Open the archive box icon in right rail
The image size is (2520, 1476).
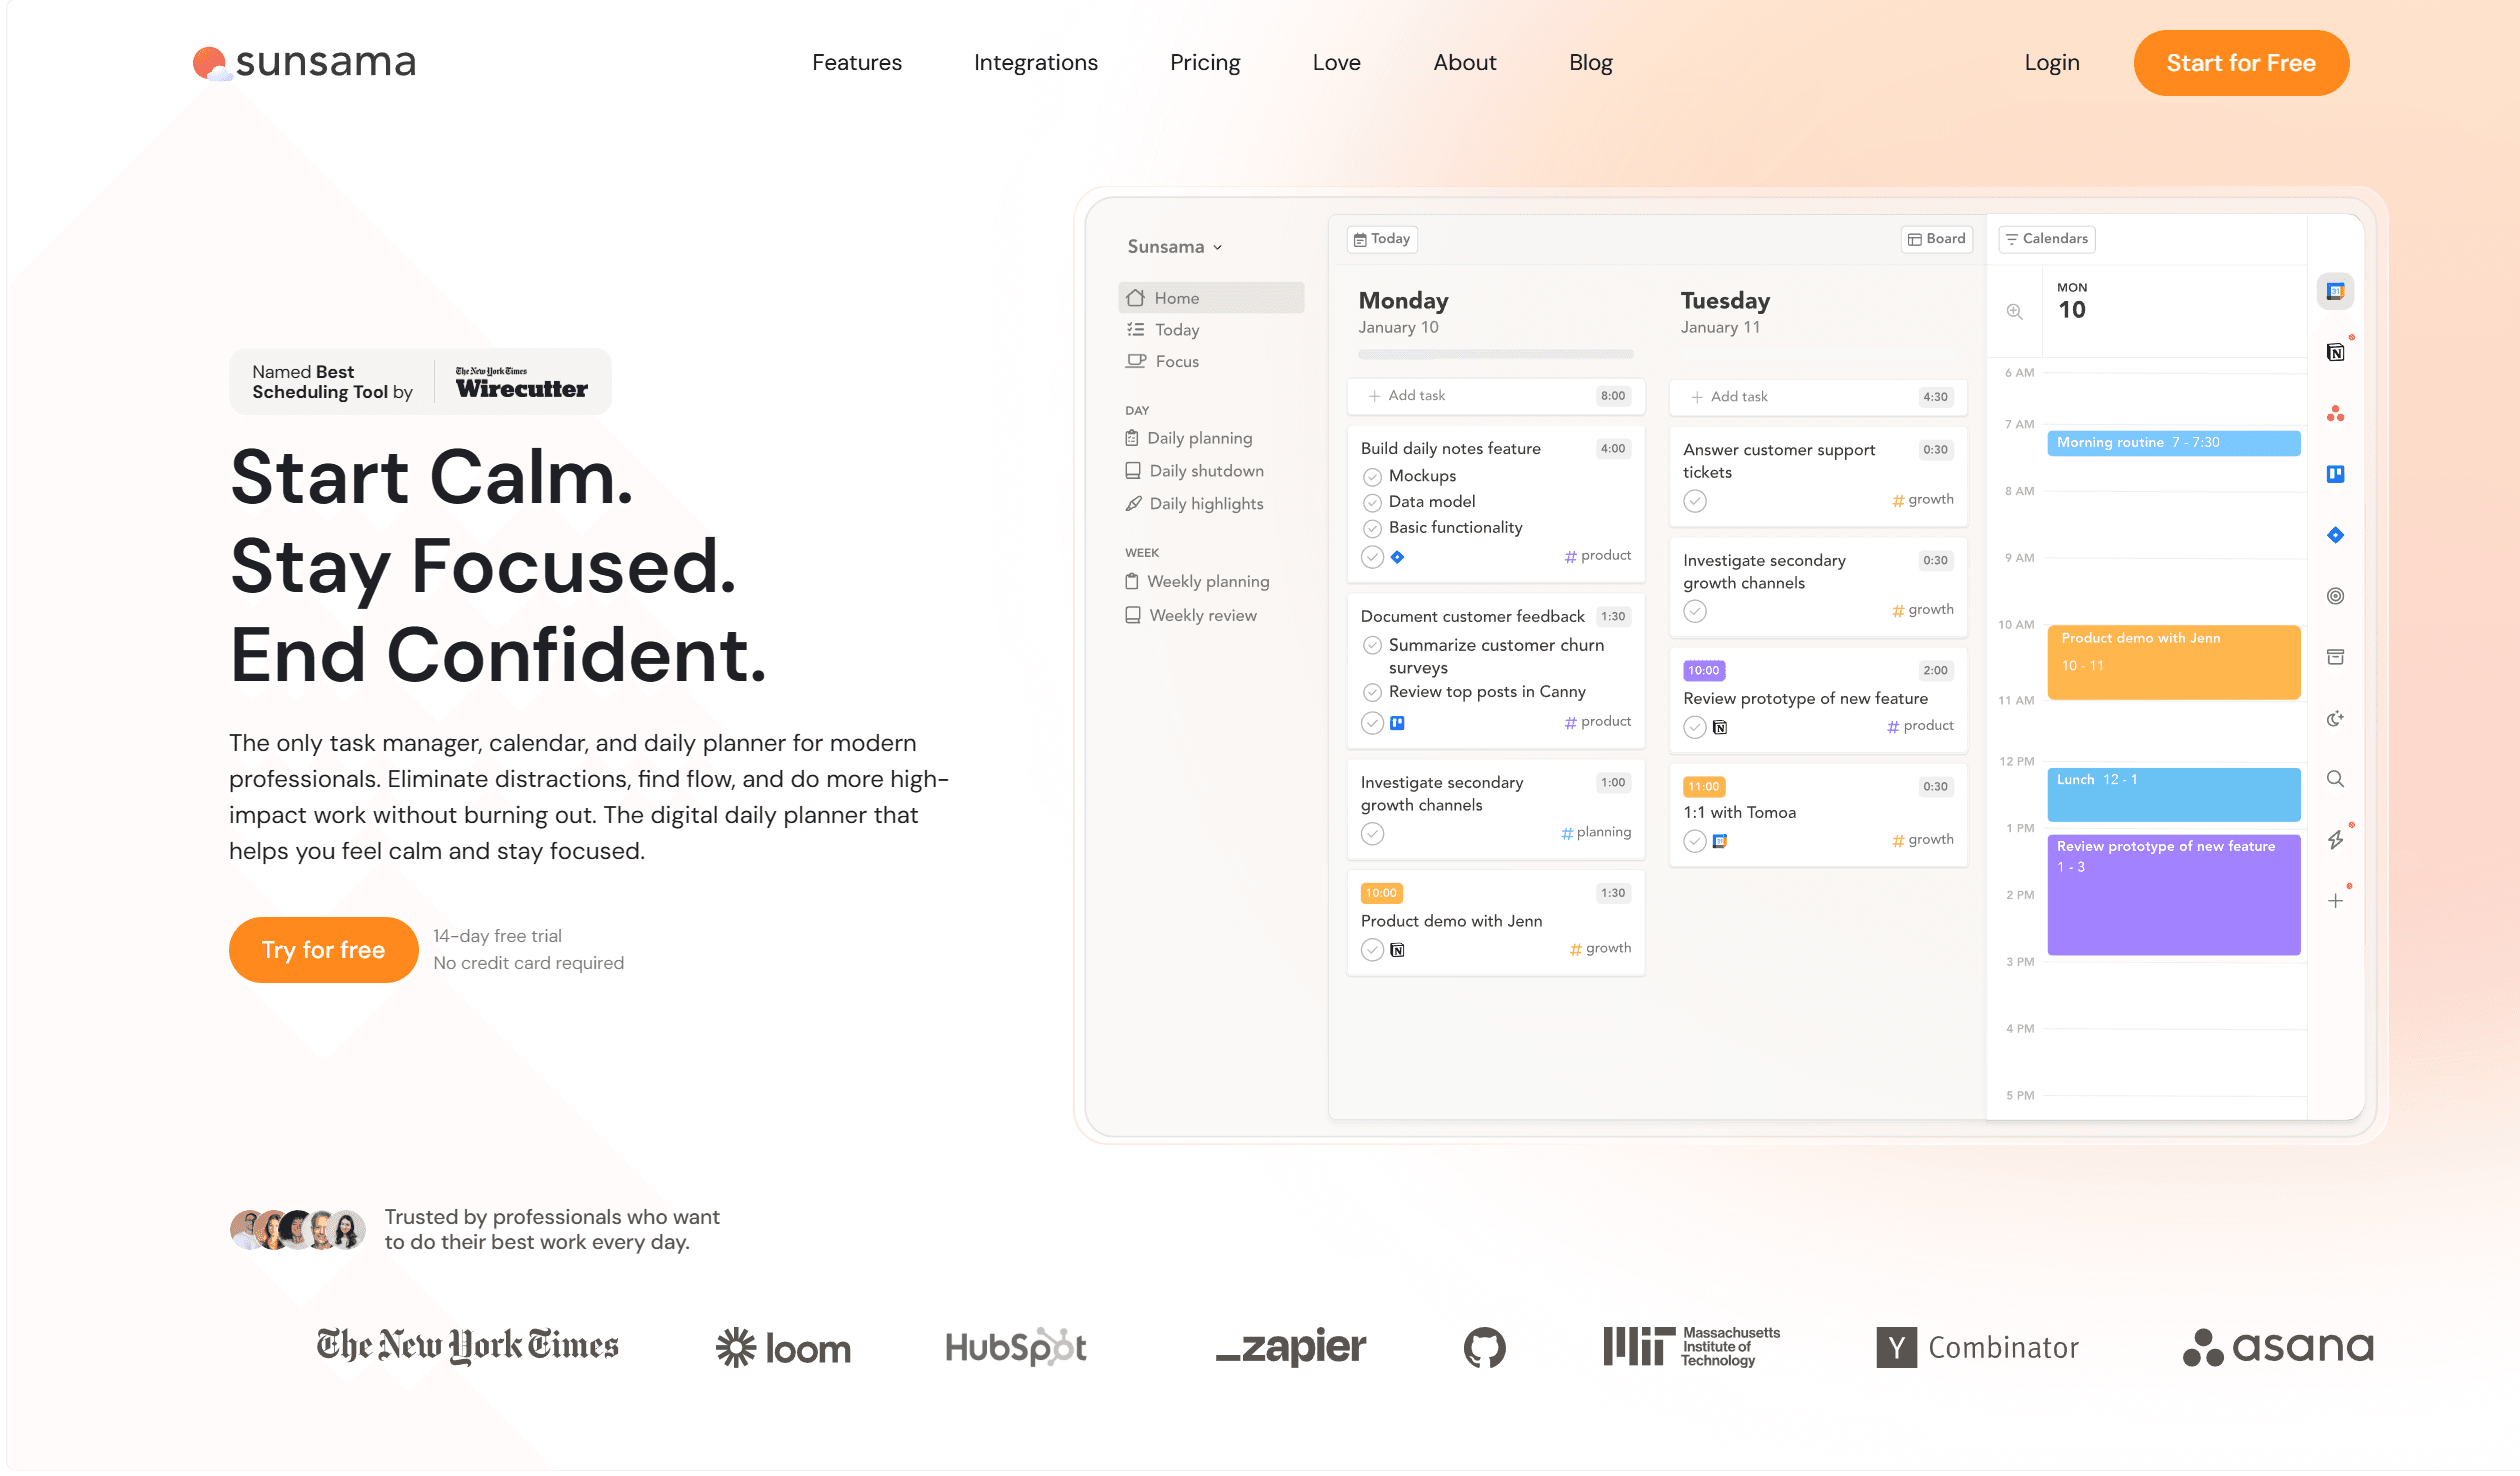pos(2335,657)
